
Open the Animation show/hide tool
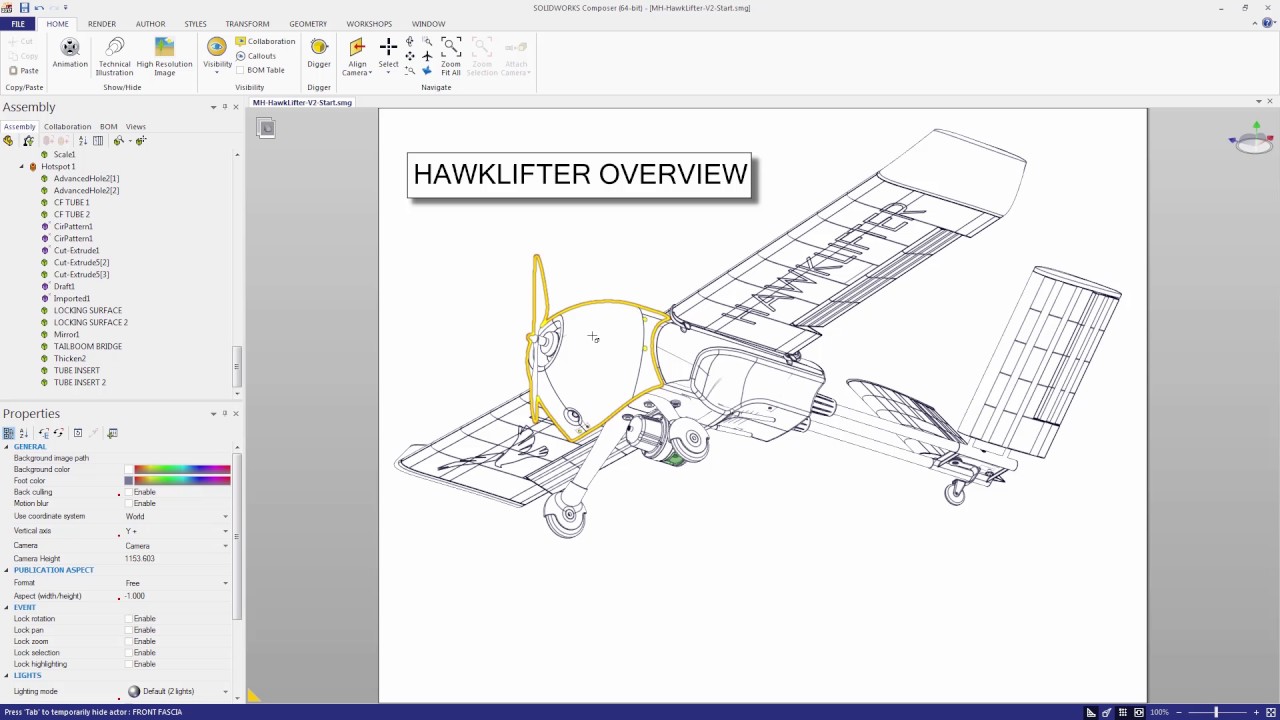pos(70,54)
